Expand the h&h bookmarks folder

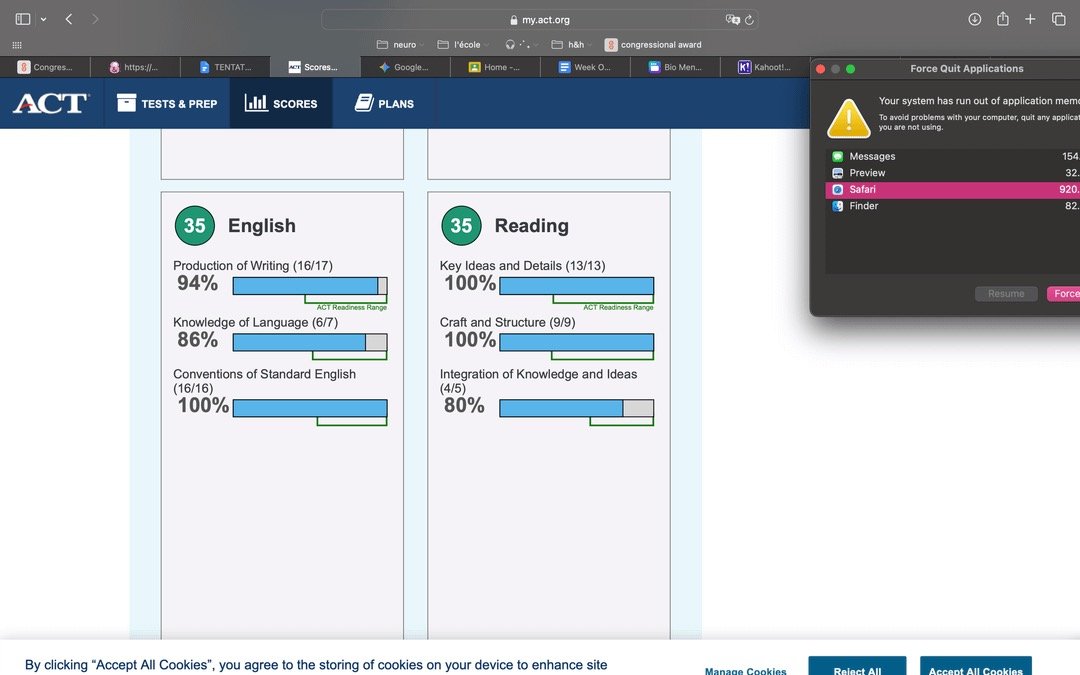click(571, 45)
